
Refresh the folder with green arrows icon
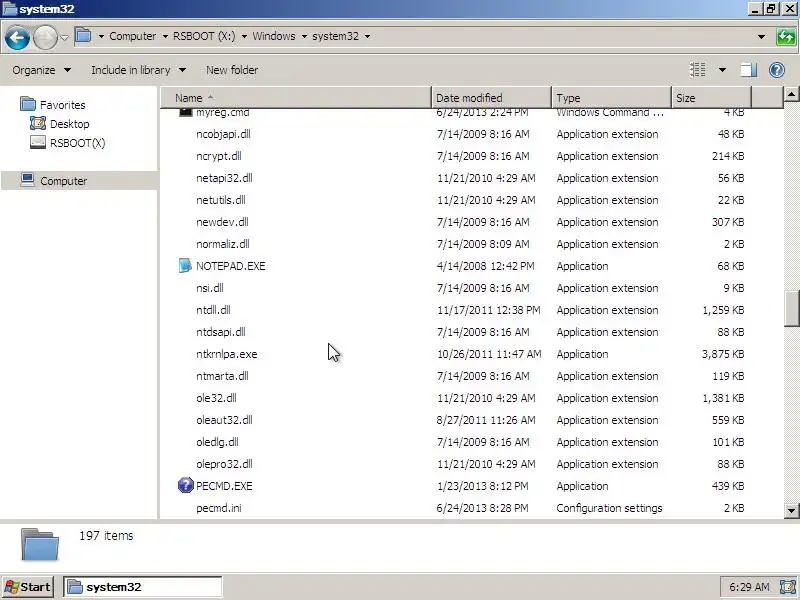tap(786, 37)
